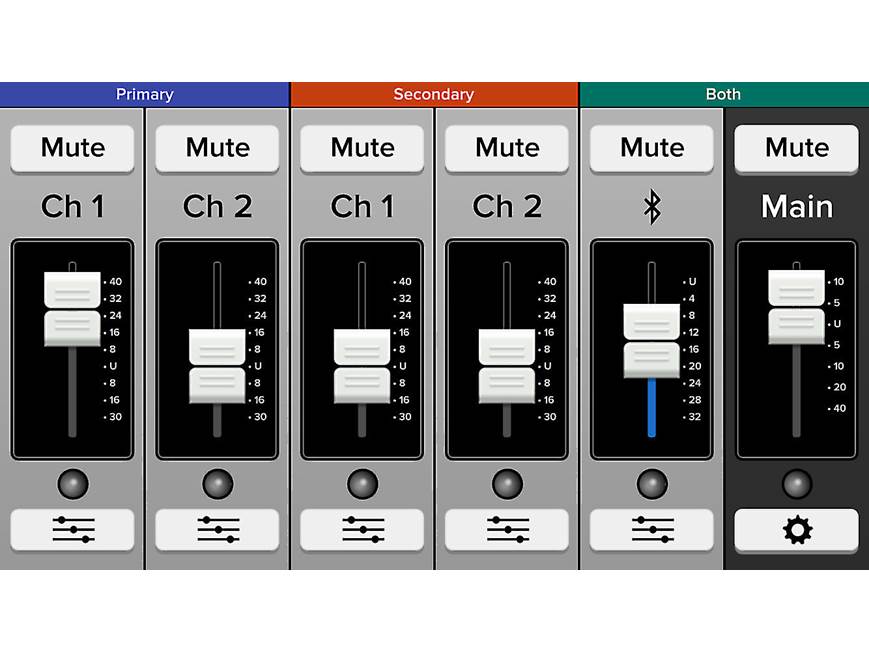Click the Secondary Ch 2 label
Viewport: 869px width, 652px height.
point(507,207)
